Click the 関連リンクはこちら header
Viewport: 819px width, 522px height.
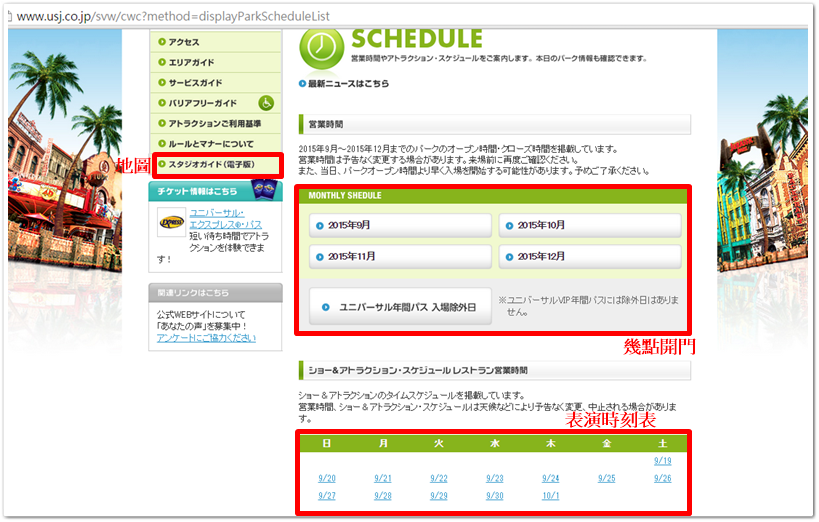215,293
